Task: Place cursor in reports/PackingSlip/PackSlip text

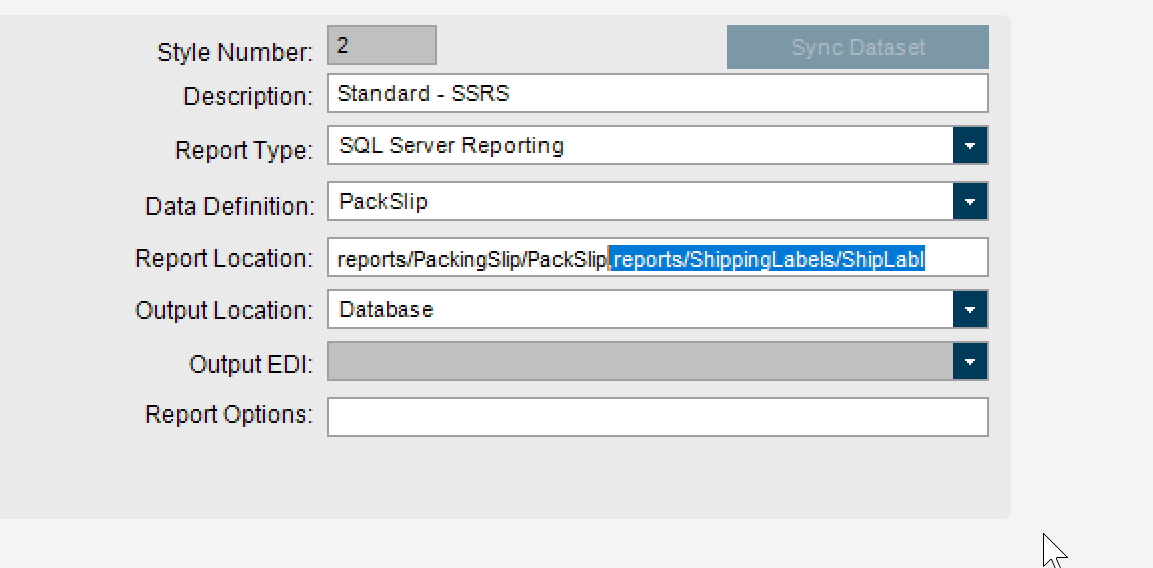Action: [471, 259]
